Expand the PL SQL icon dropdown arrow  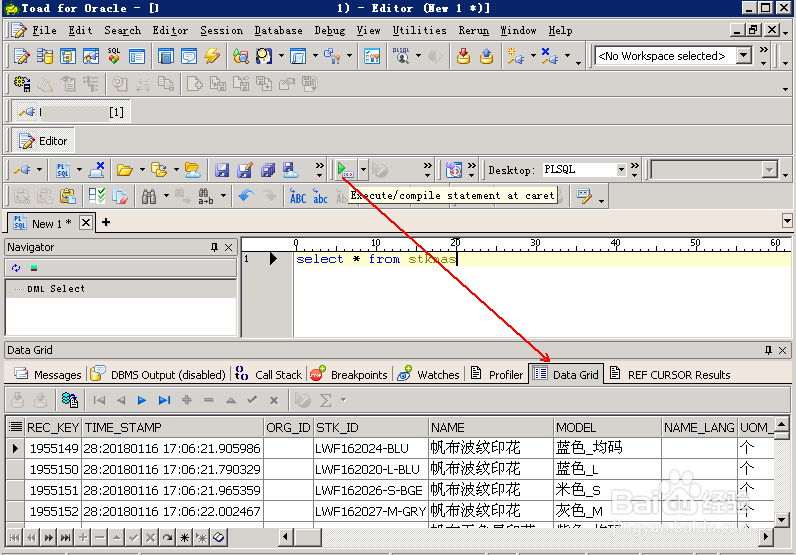(79, 170)
